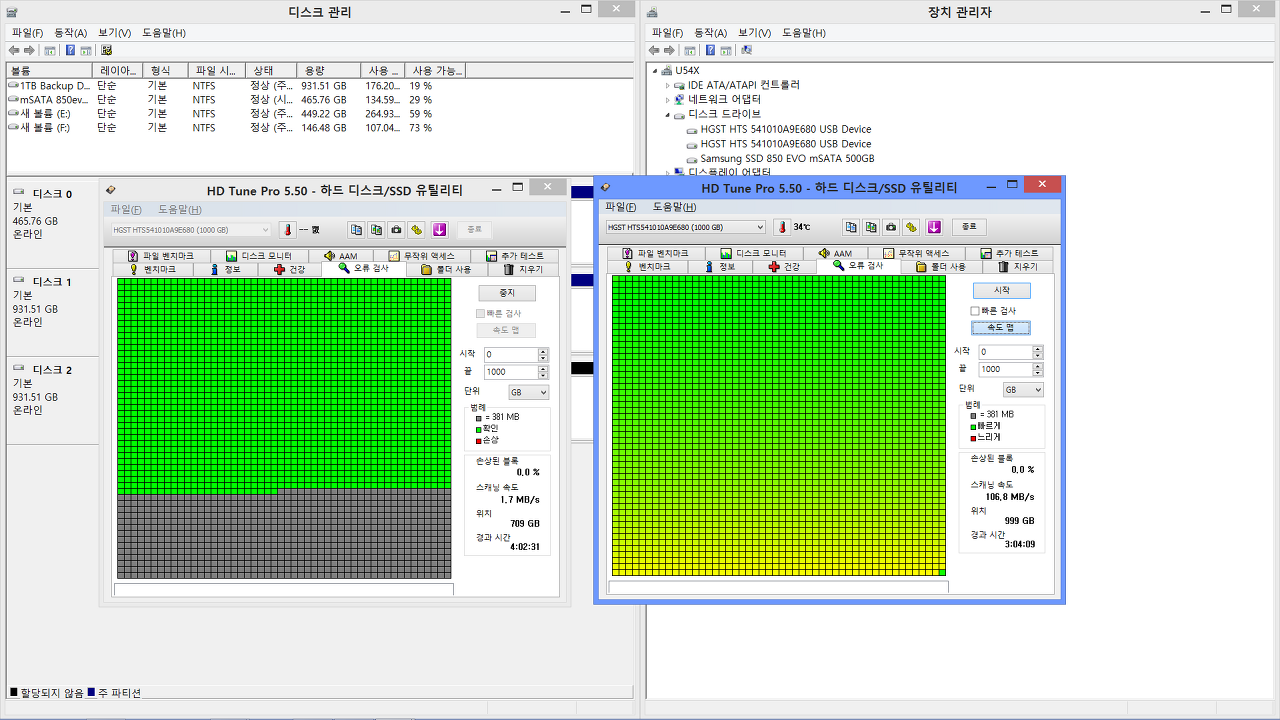Click the Back arrow in Device Manager toolbar
Screen dimensions: 1280x720
654,50
